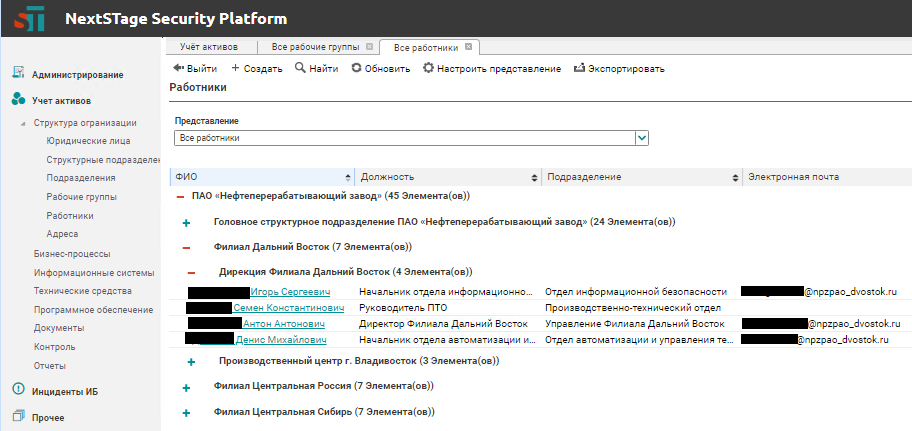Open the Представление dropdown arrow

click(642, 138)
